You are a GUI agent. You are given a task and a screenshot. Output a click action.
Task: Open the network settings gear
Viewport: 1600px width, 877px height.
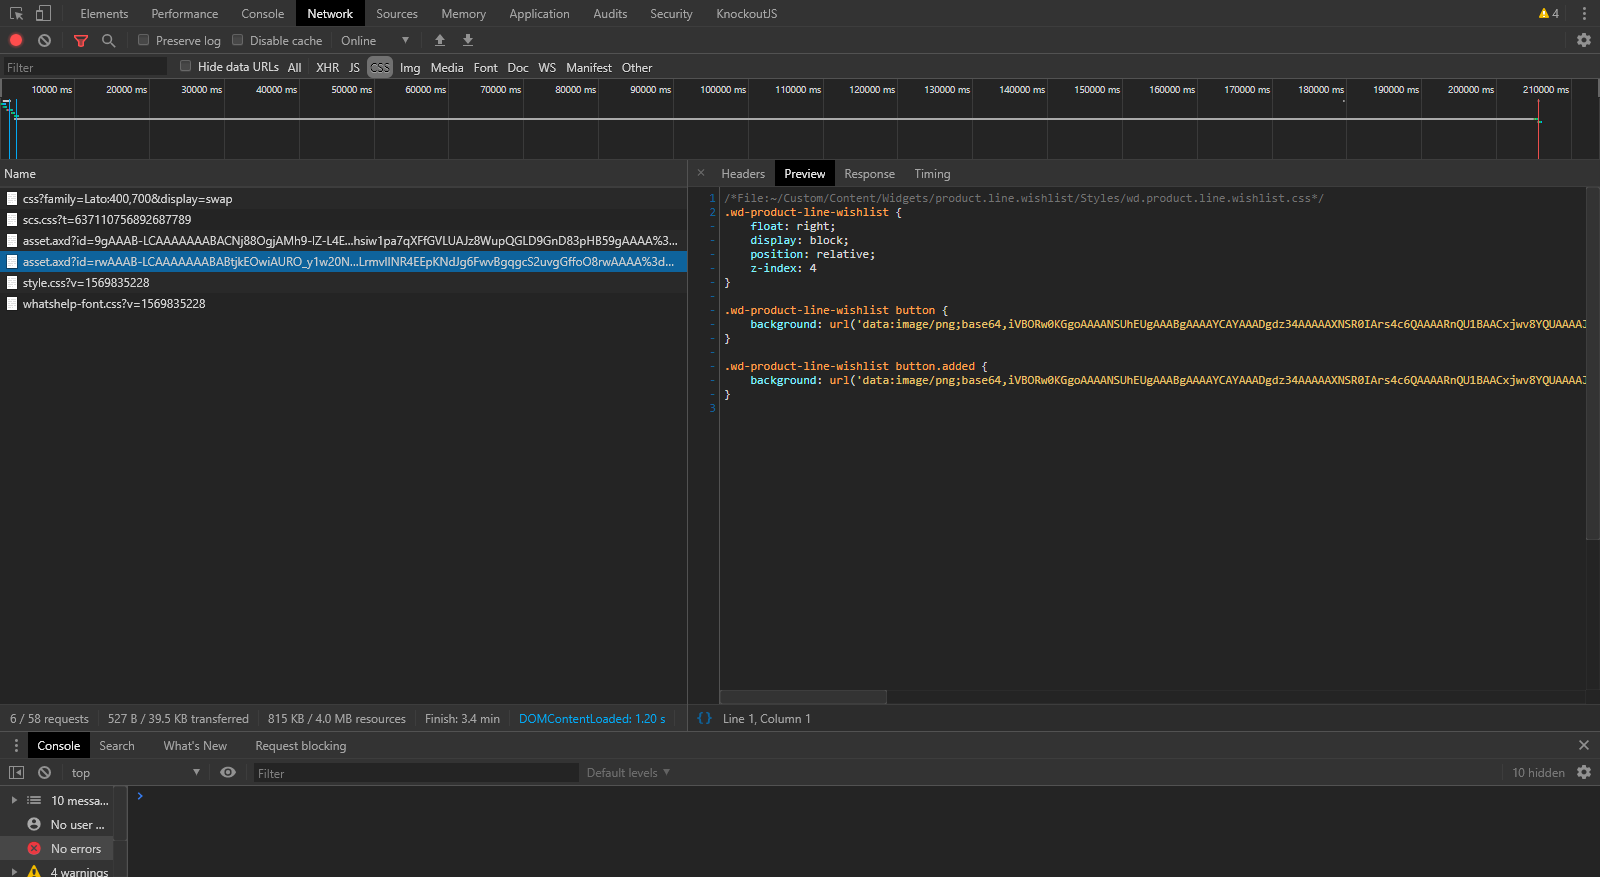click(x=1584, y=41)
